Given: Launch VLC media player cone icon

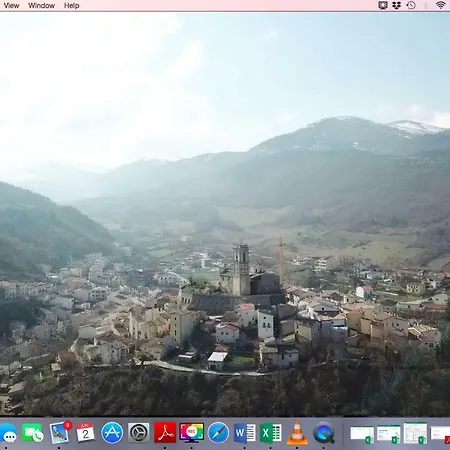Looking at the screenshot, I should coord(297,433).
